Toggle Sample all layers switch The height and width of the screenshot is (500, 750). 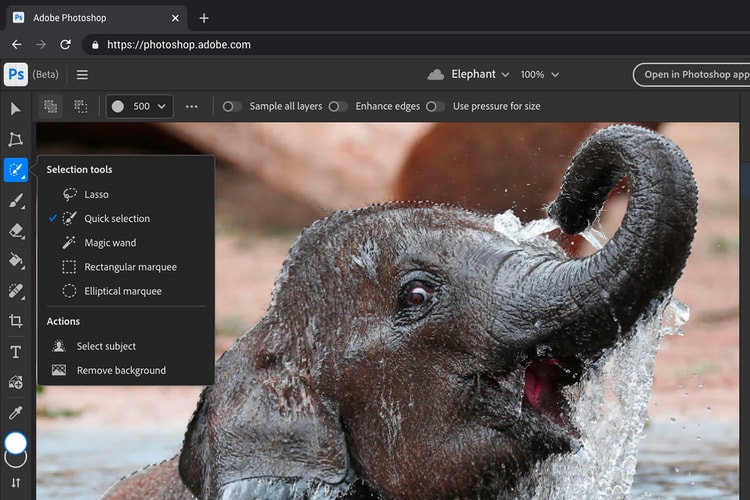pos(232,106)
